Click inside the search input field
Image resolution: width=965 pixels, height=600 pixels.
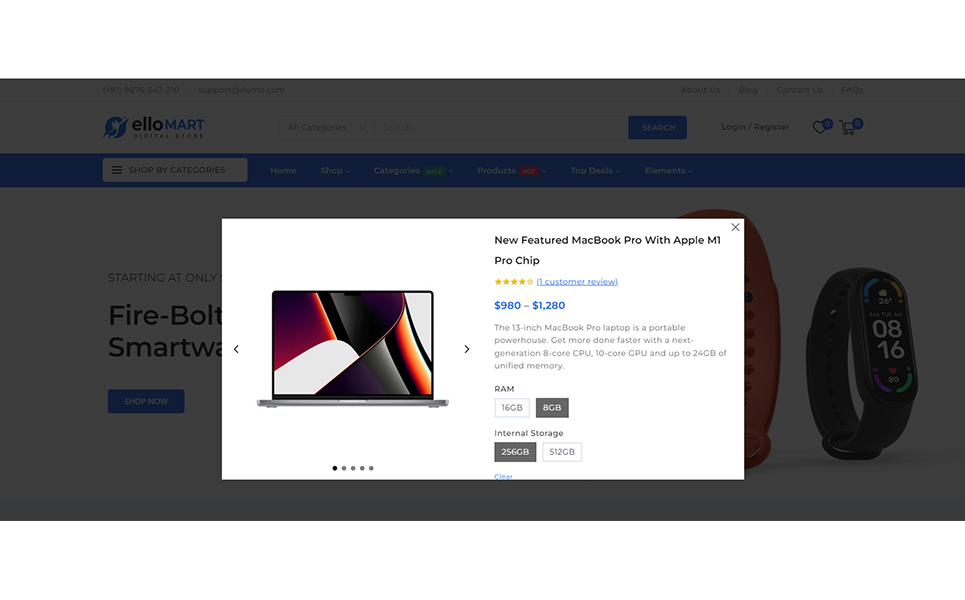click(502, 127)
